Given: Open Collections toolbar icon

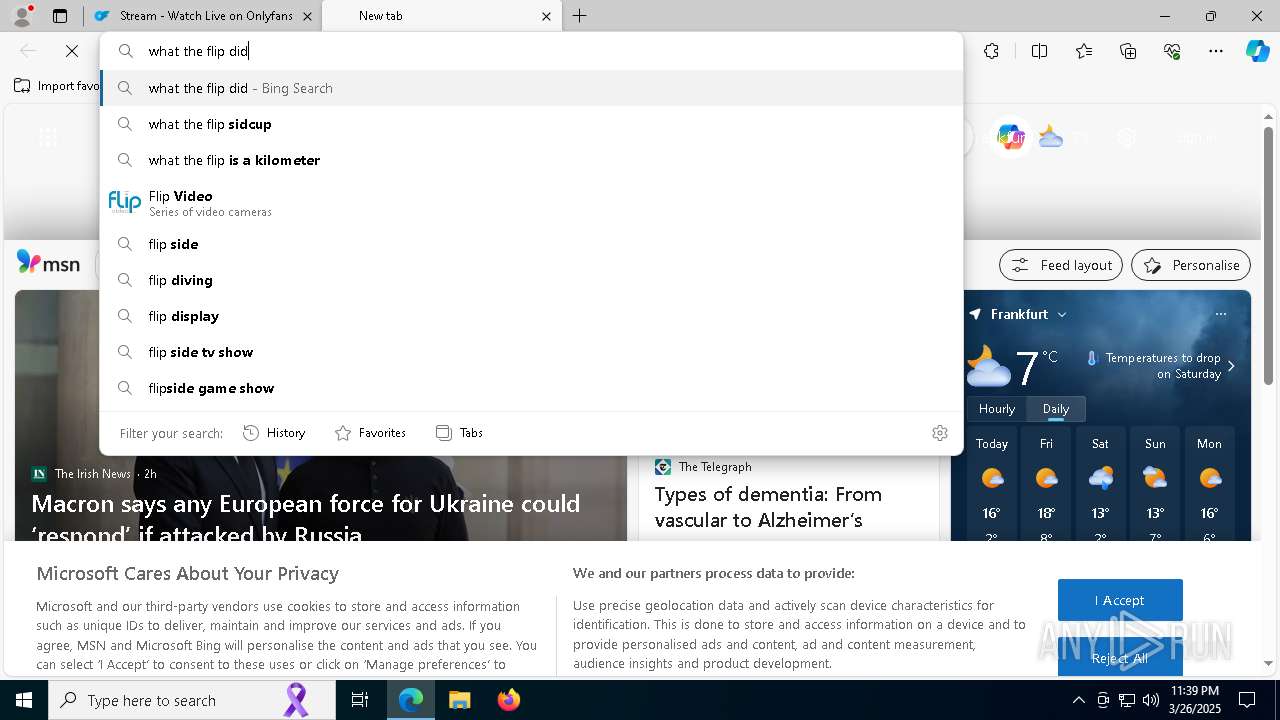Looking at the screenshot, I should pos(1128,51).
